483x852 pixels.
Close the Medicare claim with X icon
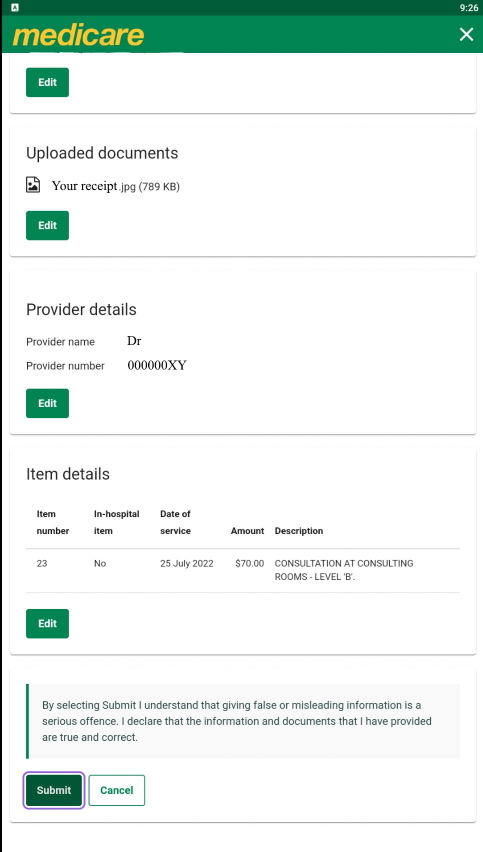coord(466,35)
